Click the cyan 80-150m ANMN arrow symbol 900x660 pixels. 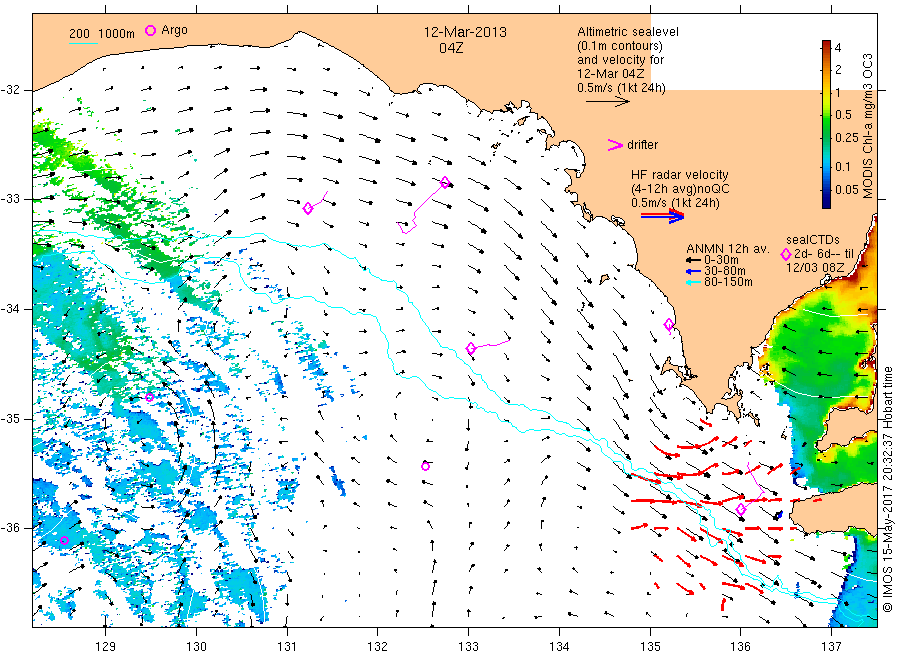(693, 282)
